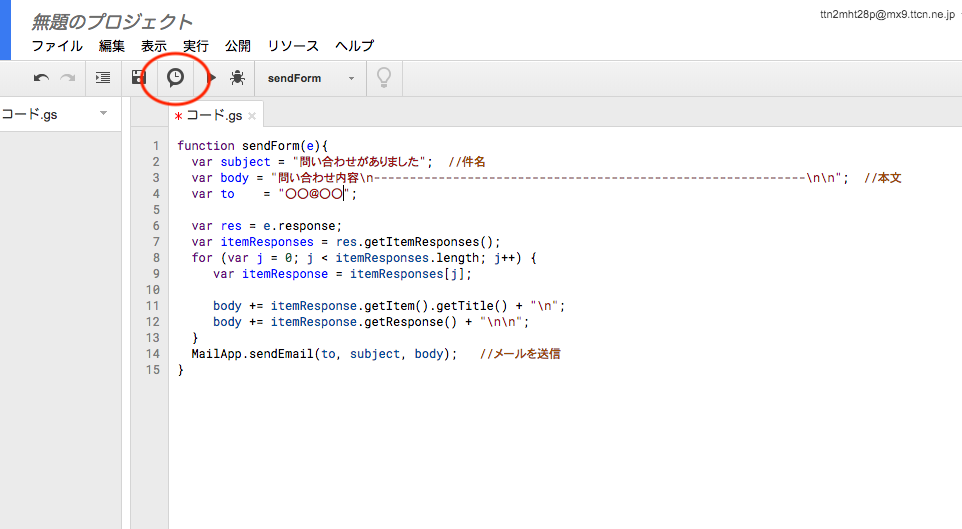Click the res.getItemResponses() call
Image resolution: width=962 pixels, height=529 pixels.
[415, 242]
